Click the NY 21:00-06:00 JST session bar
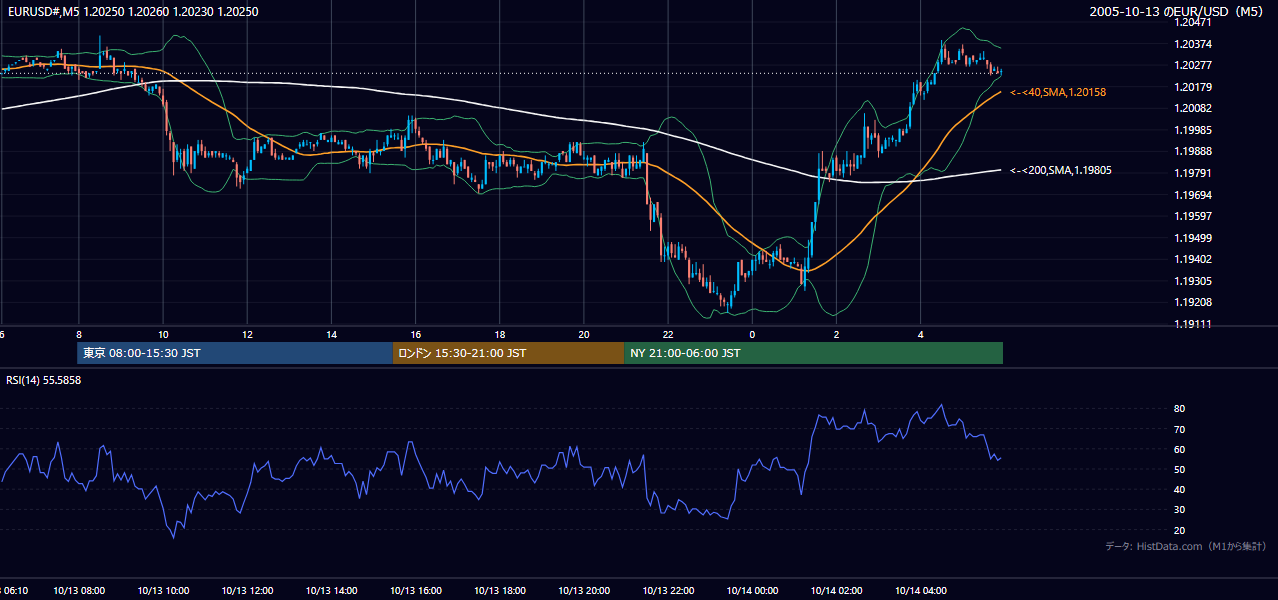The image size is (1278, 600). pos(813,353)
